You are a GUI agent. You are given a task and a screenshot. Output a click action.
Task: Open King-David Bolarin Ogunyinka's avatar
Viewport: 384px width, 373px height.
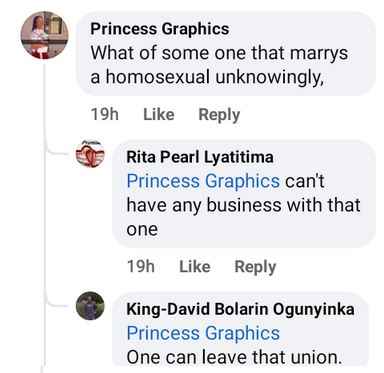[x=90, y=306]
